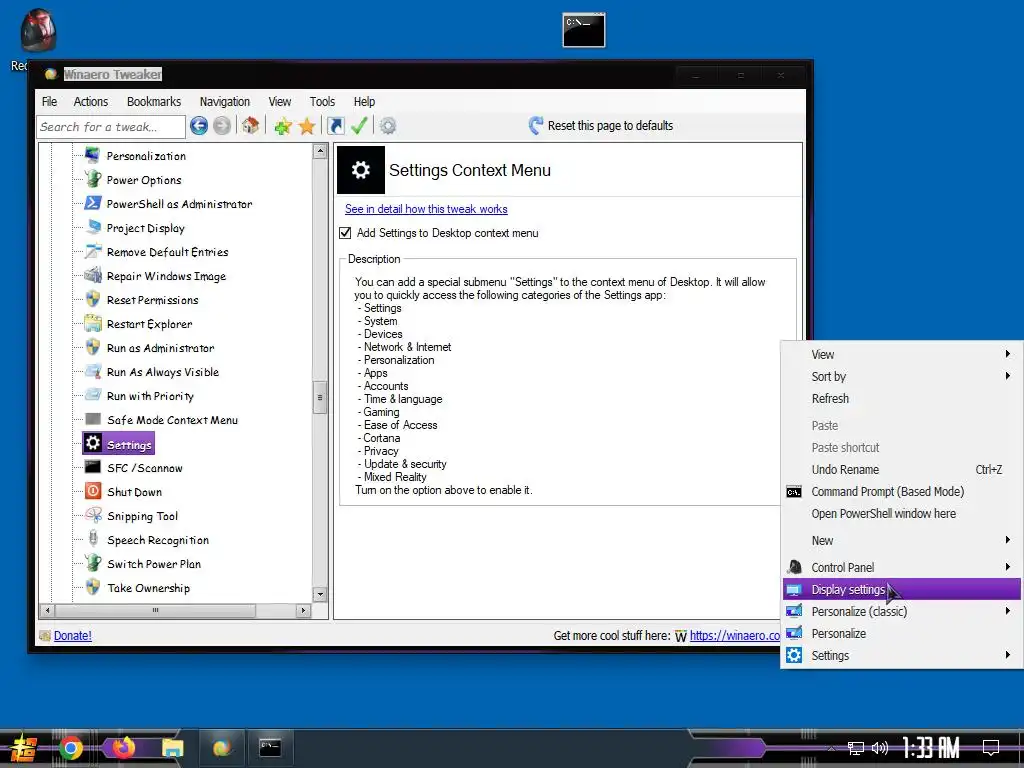Expand the View submenu in context menu
Screen dimensions: 1024x768
(901, 355)
